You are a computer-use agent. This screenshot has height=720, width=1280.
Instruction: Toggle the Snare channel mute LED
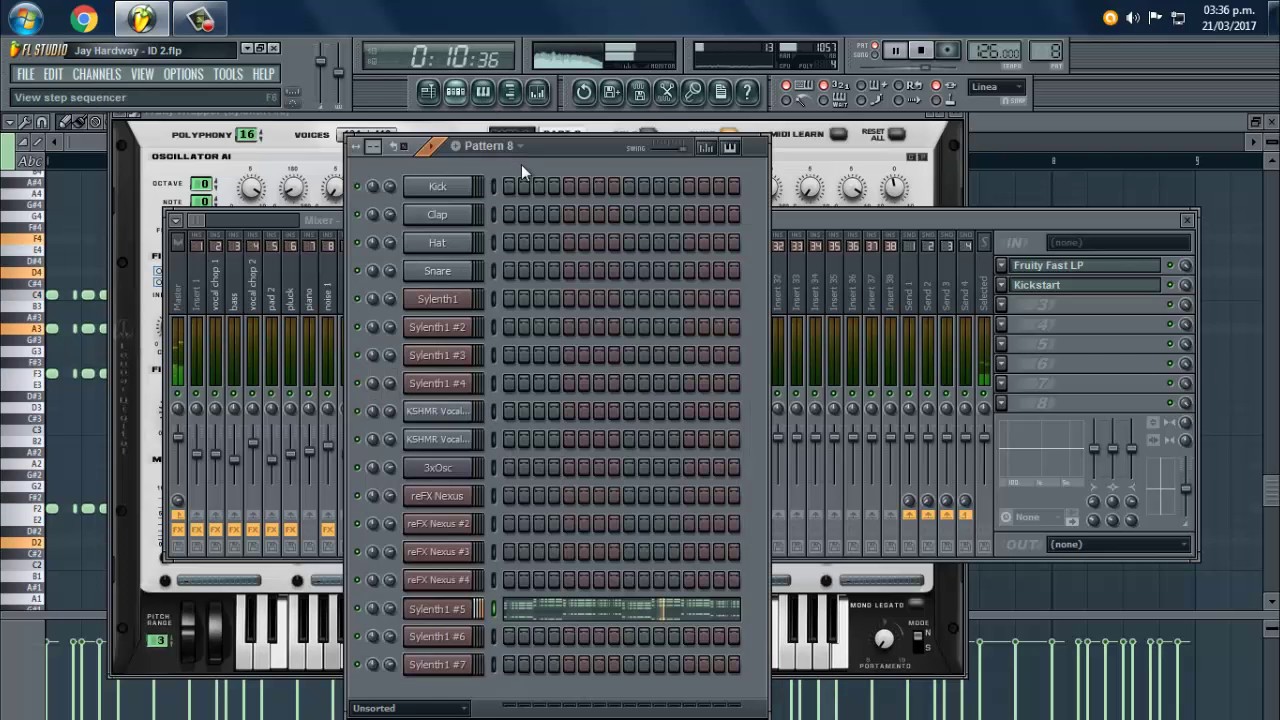pyautogui.click(x=357, y=271)
